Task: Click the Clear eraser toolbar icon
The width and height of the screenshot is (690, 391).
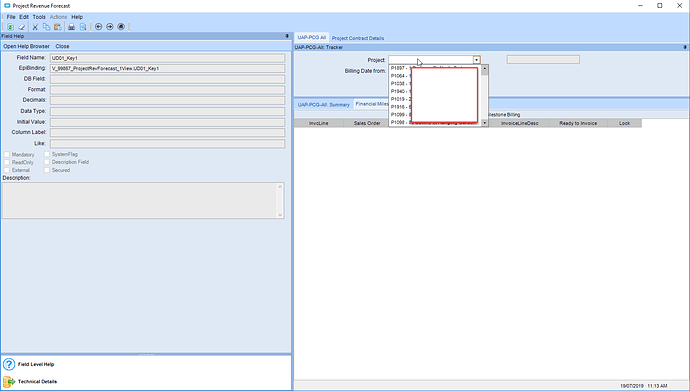Action: click(22, 27)
